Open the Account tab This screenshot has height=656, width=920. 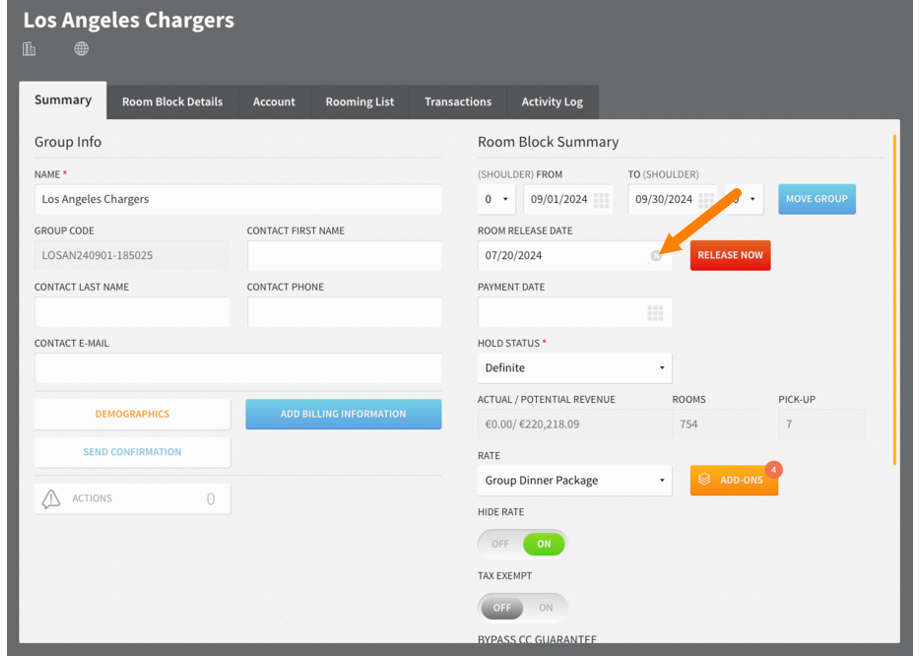click(274, 102)
